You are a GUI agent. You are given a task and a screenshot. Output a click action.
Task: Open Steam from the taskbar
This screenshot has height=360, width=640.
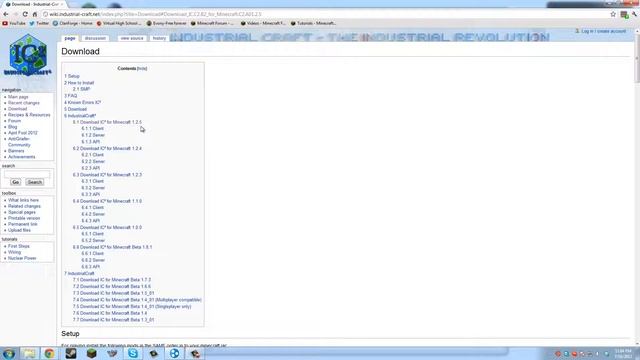(x=71, y=353)
